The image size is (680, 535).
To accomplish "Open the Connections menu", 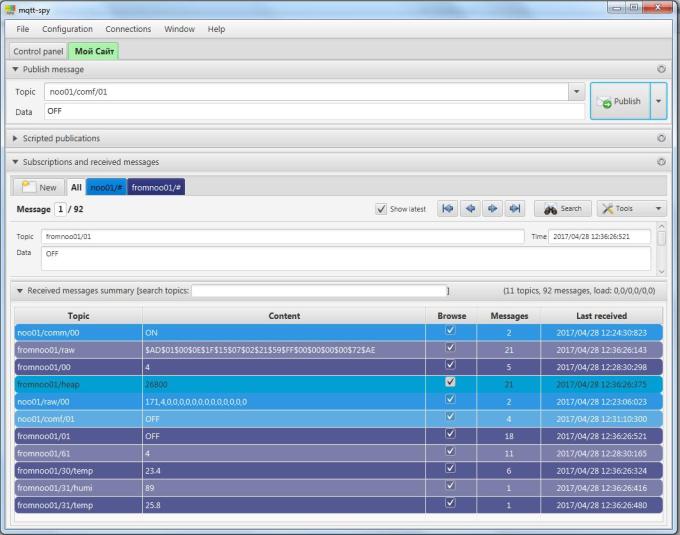I will coord(128,29).
